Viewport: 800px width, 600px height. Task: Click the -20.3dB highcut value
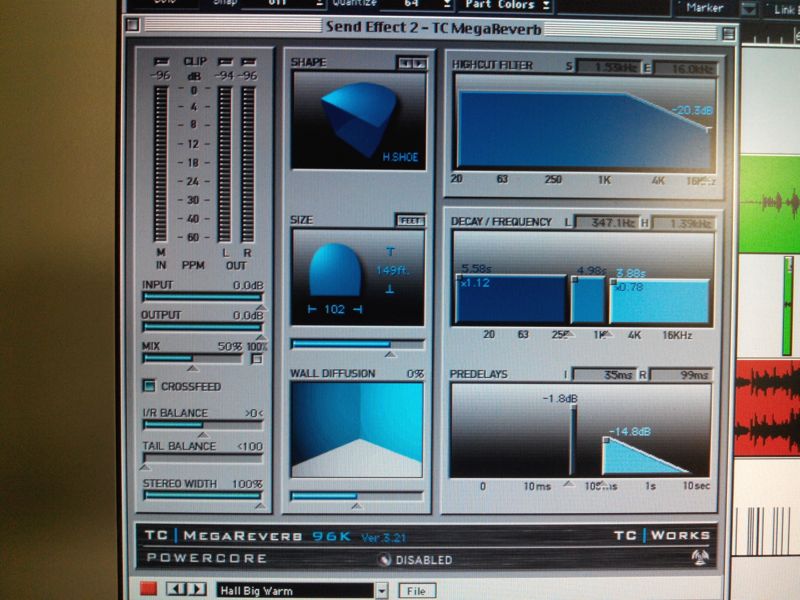692,110
